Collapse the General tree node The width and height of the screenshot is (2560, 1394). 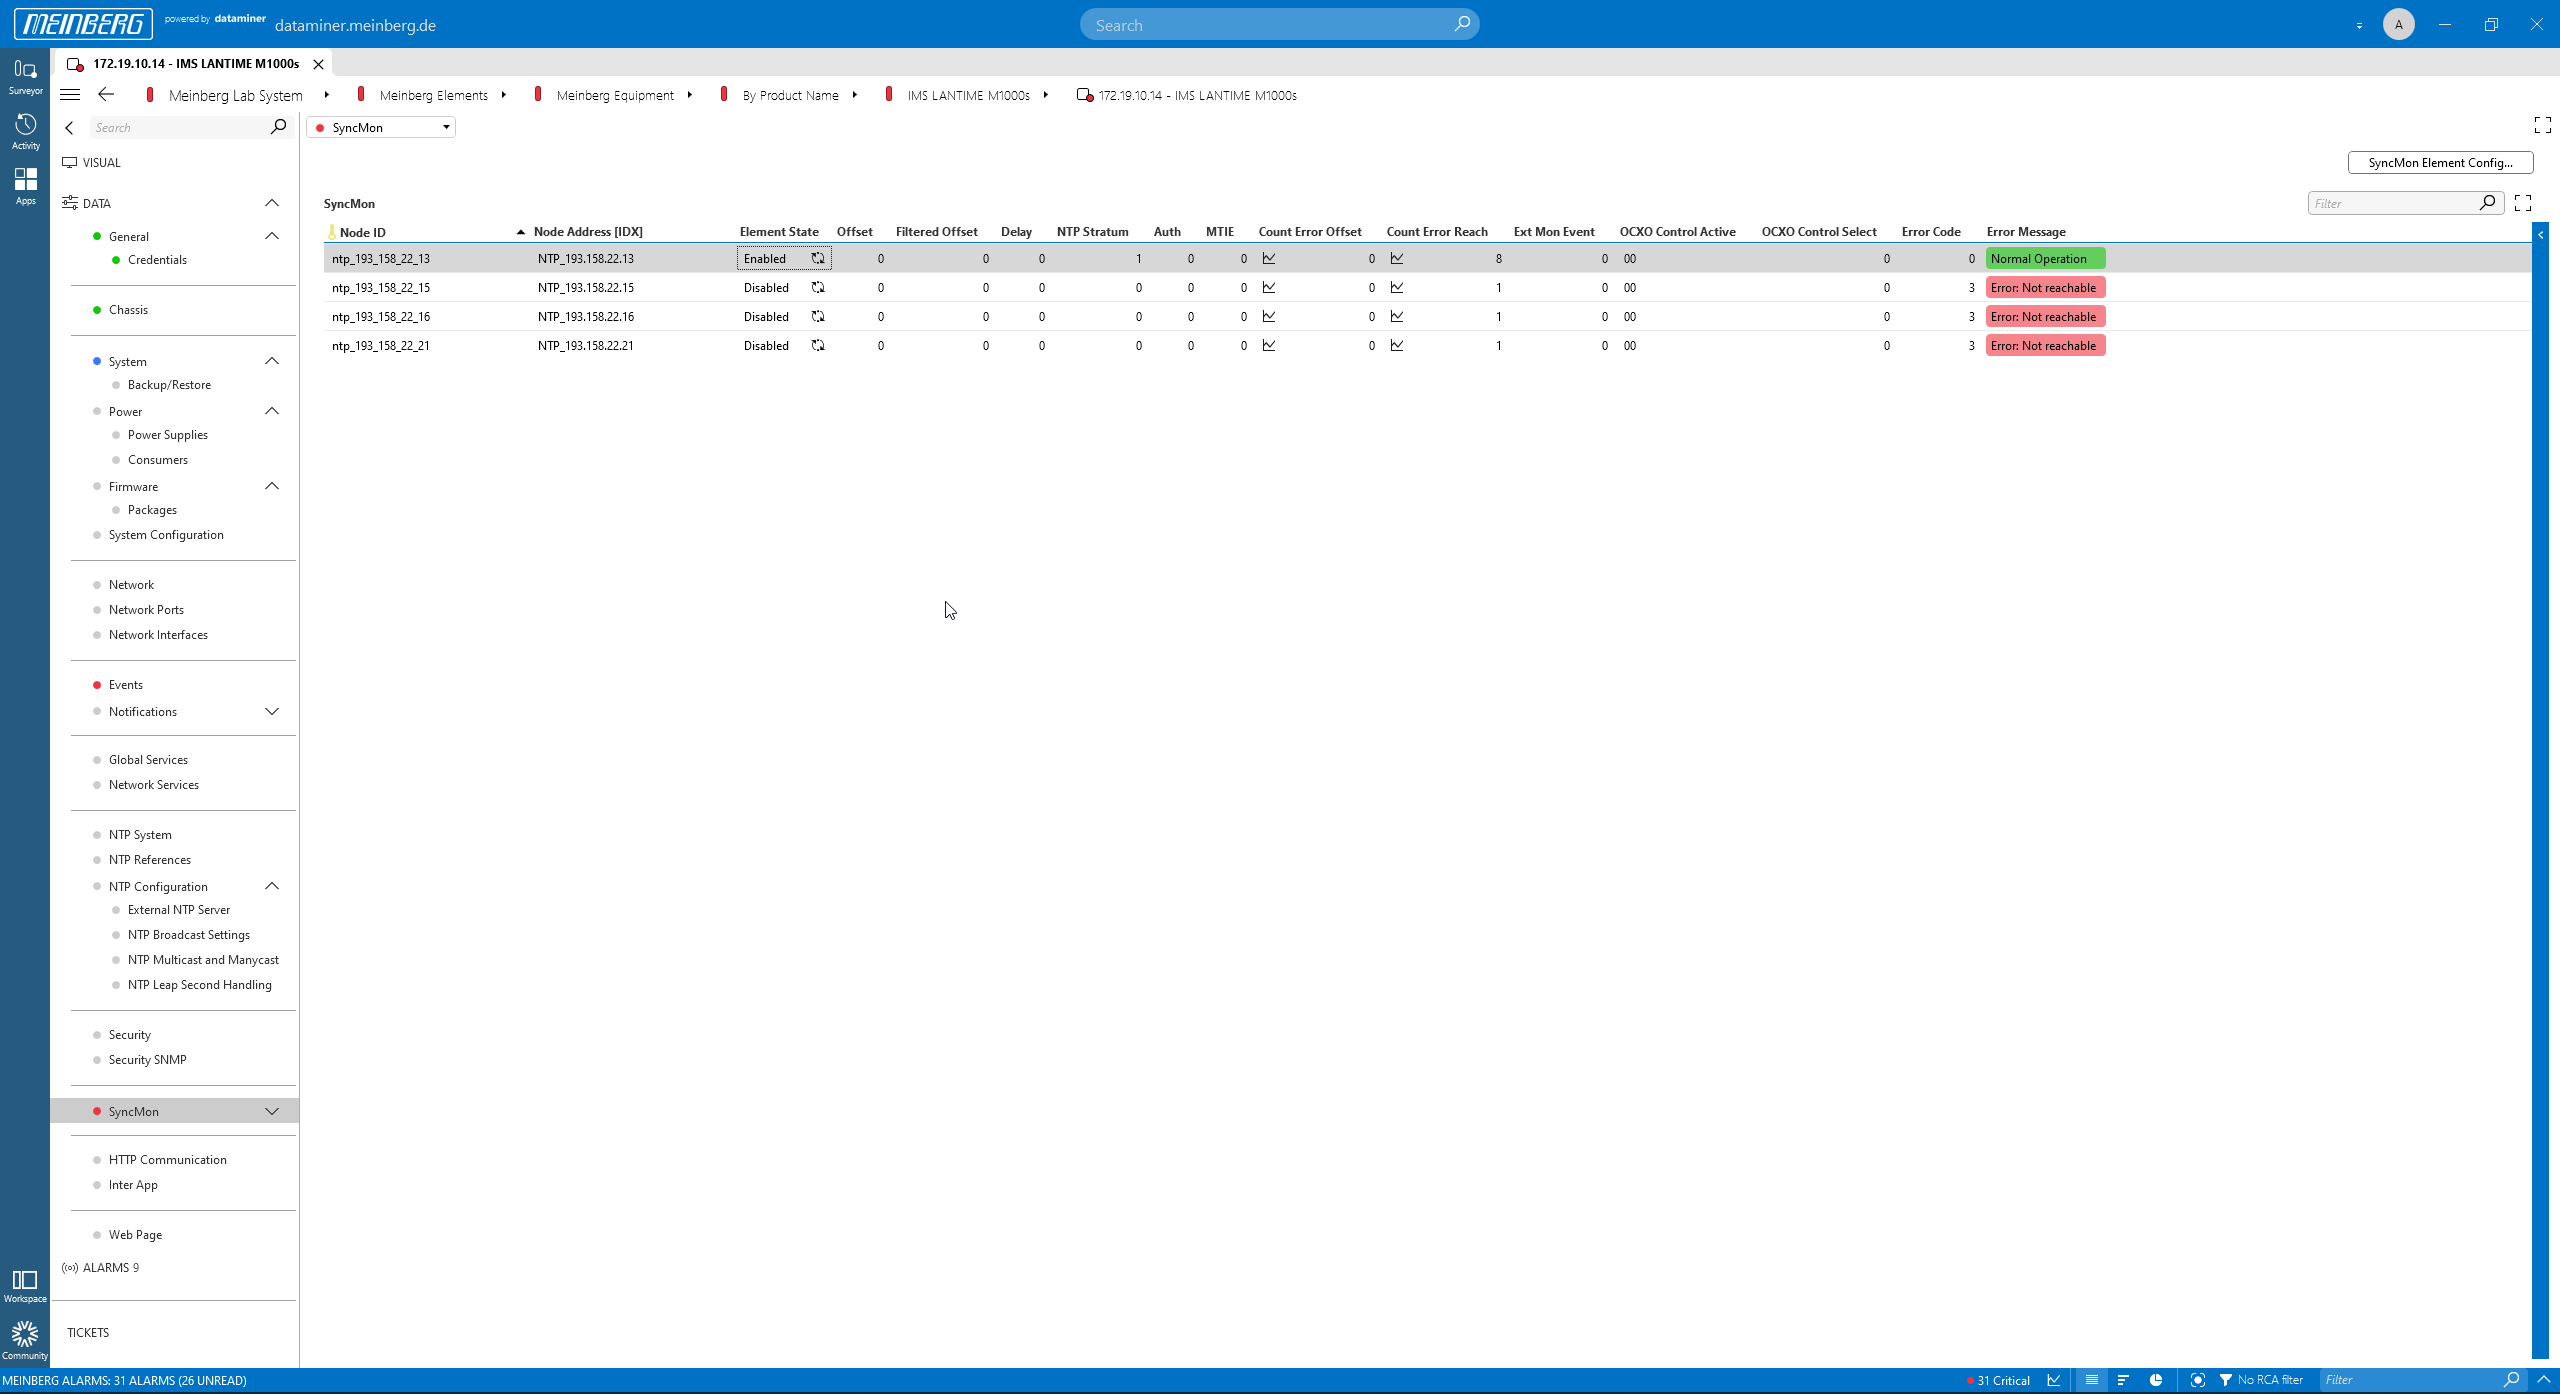(272, 236)
